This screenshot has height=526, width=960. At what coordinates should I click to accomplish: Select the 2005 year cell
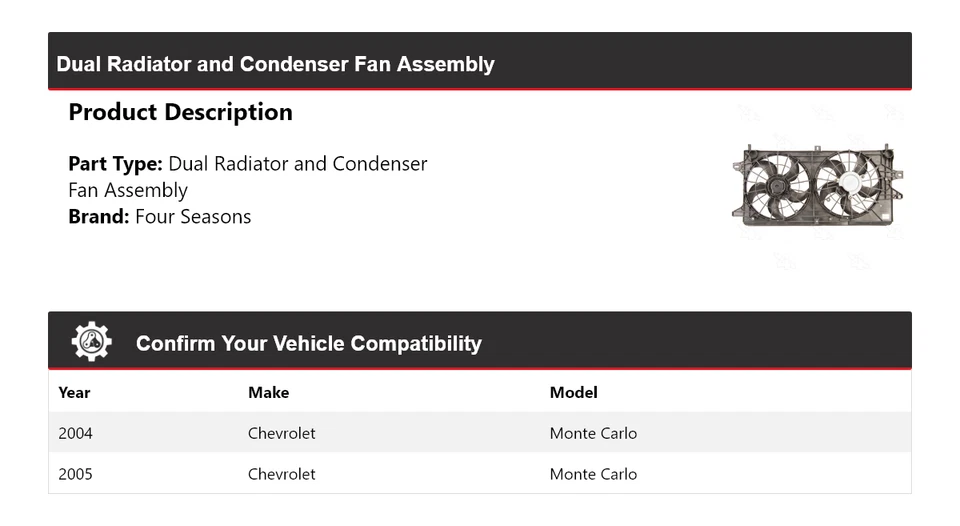pos(75,474)
